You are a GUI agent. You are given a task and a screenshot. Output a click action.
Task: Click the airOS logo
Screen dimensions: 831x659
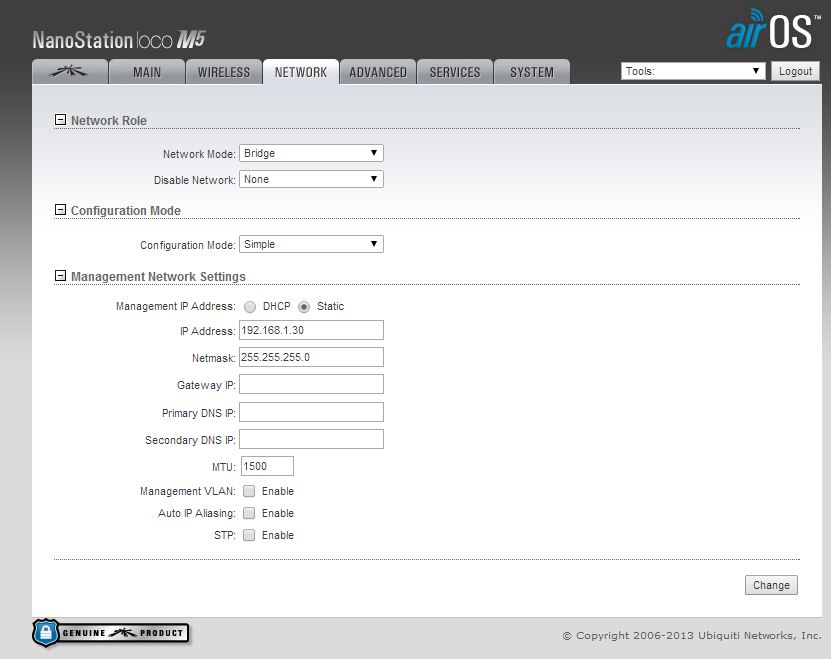pos(772,29)
